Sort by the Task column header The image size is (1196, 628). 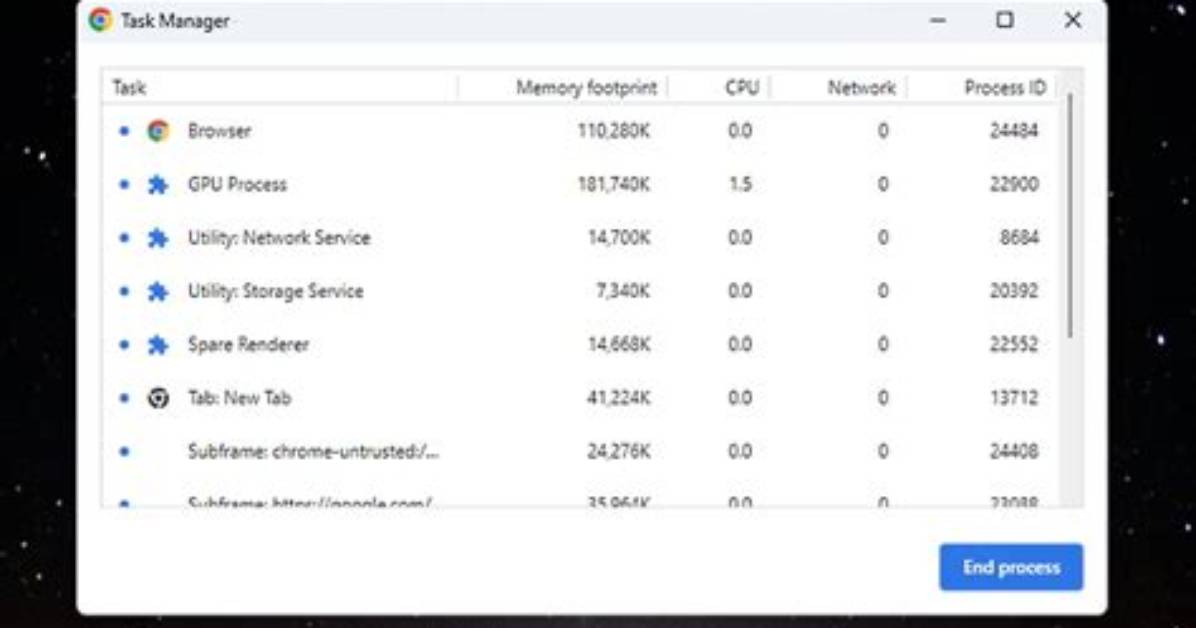pos(280,88)
